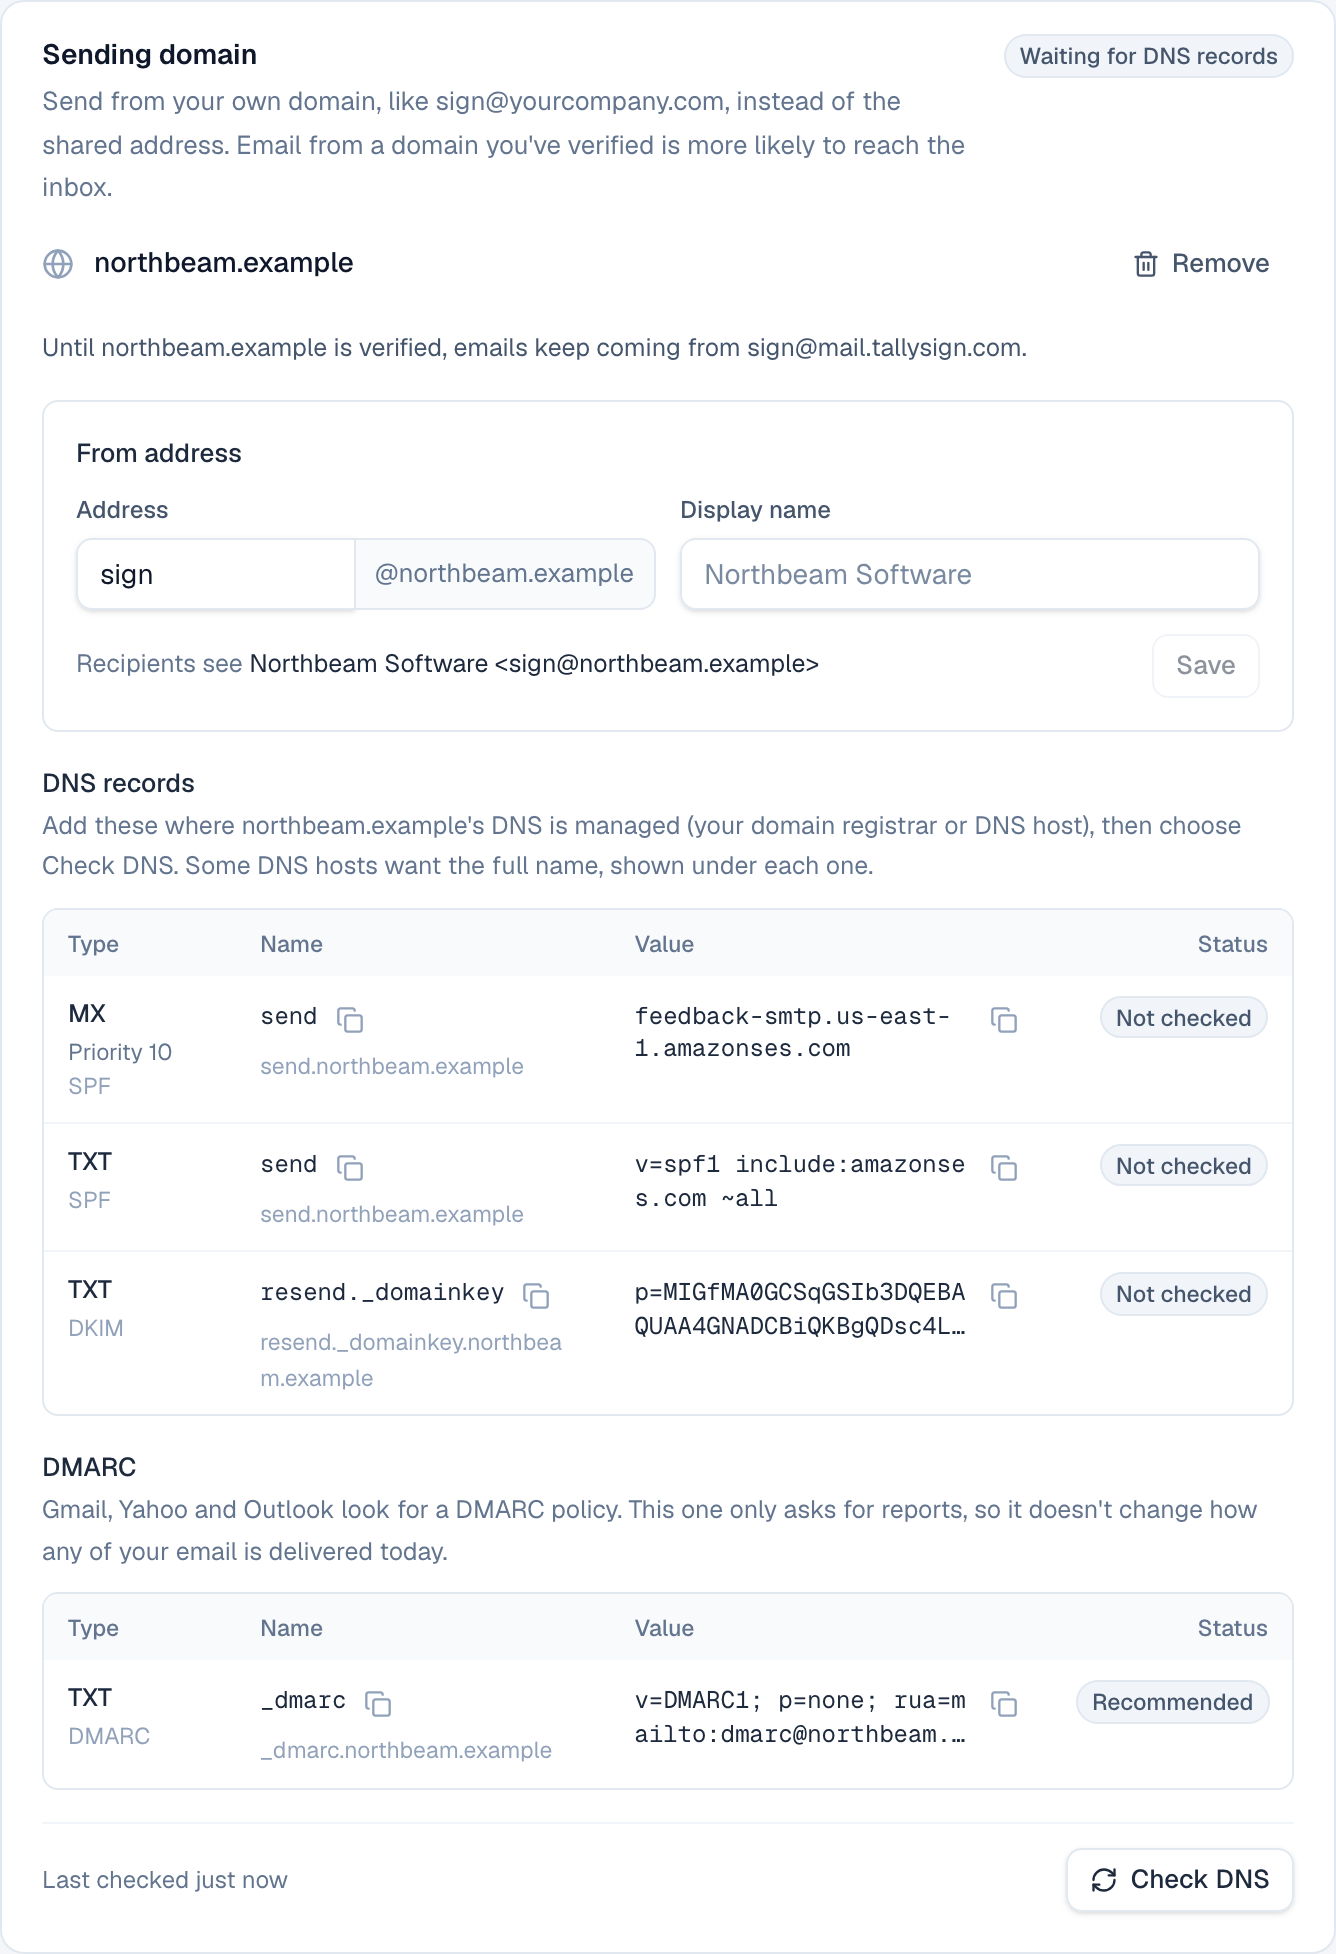Copy the v=spf1 TXT value
The width and height of the screenshot is (1336, 1954).
click(x=1004, y=1167)
